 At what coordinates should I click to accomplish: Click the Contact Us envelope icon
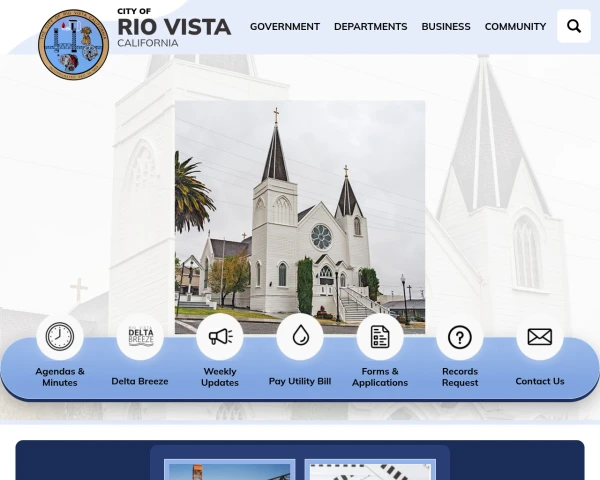pyautogui.click(x=540, y=336)
